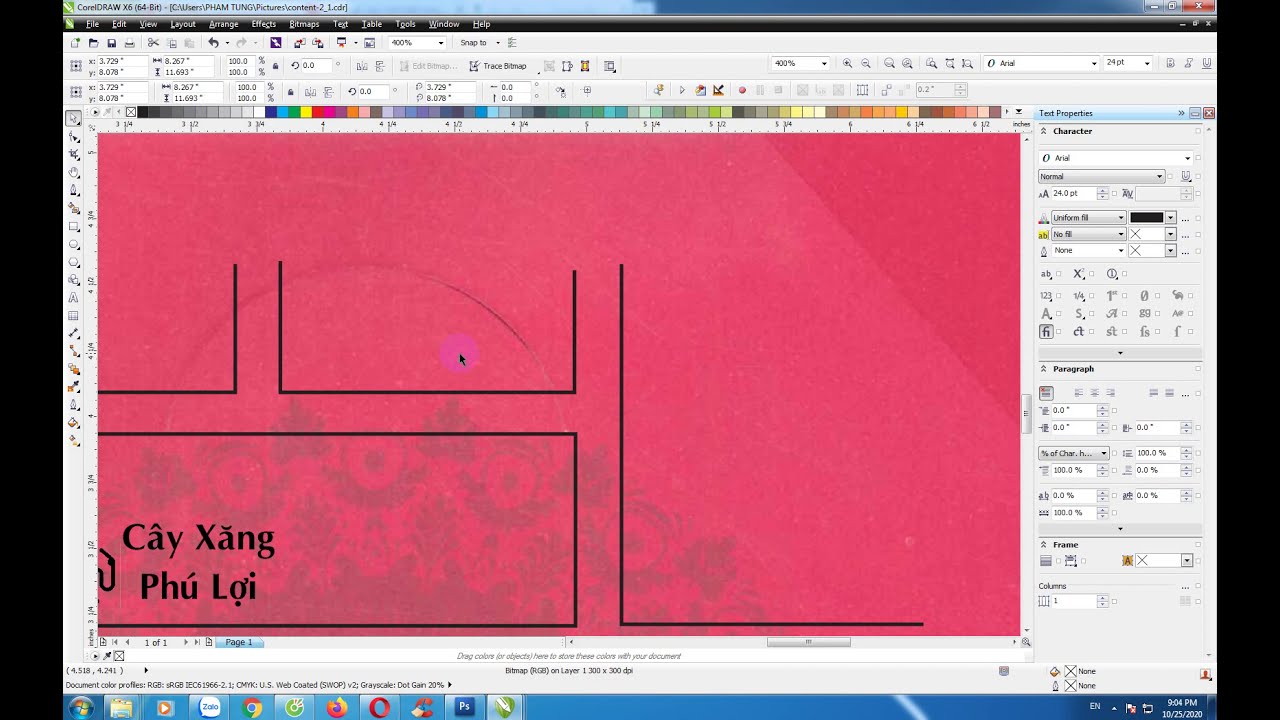Open the Table menu
1280x720 pixels.
pos(371,24)
